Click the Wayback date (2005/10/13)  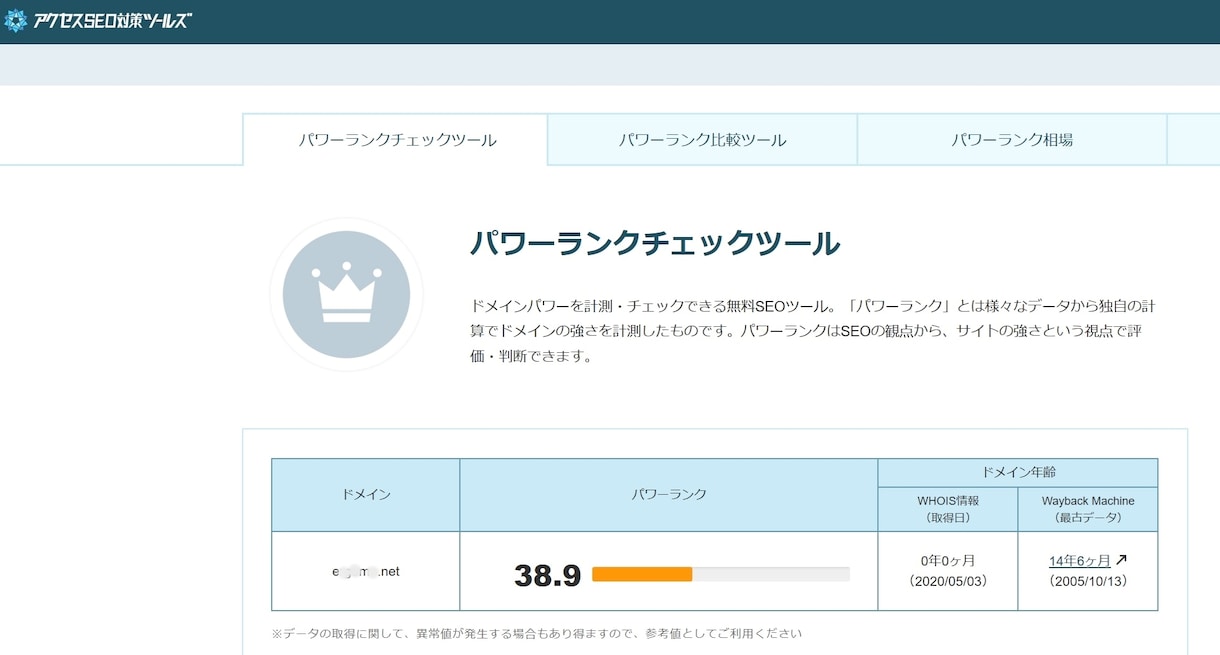[1088, 581]
